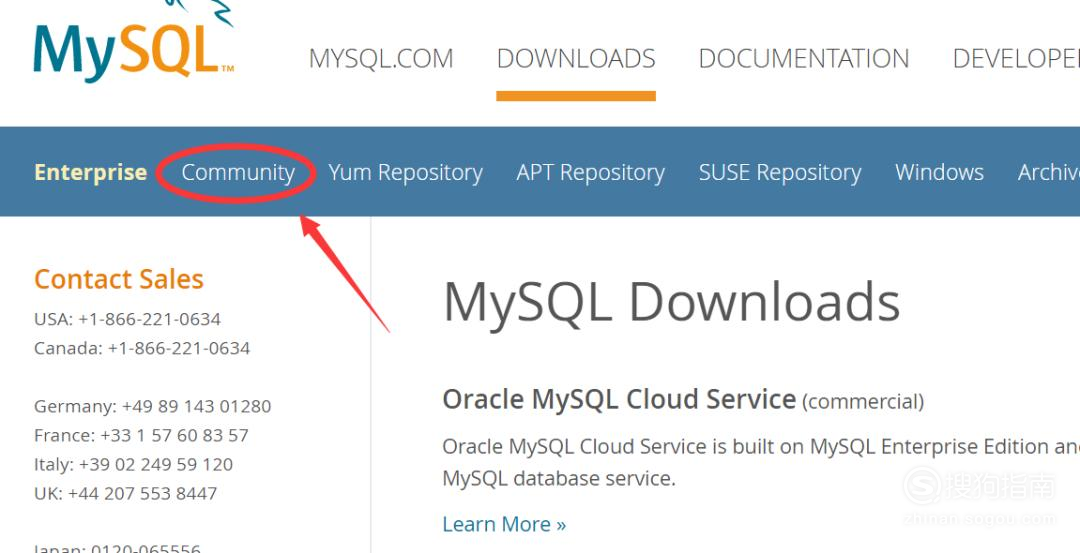Click the Germany: +49 89 143 01280 line
Image resolution: width=1080 pixels, height=553 pixels.
pos(152,406)
